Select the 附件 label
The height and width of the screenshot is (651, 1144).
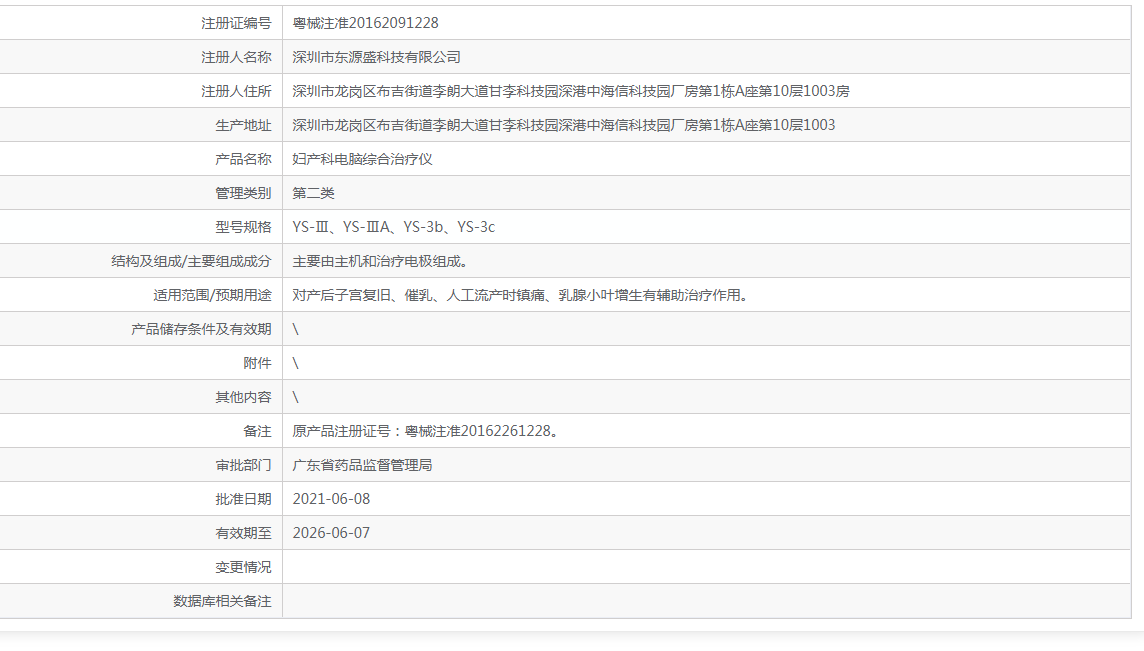257,363
